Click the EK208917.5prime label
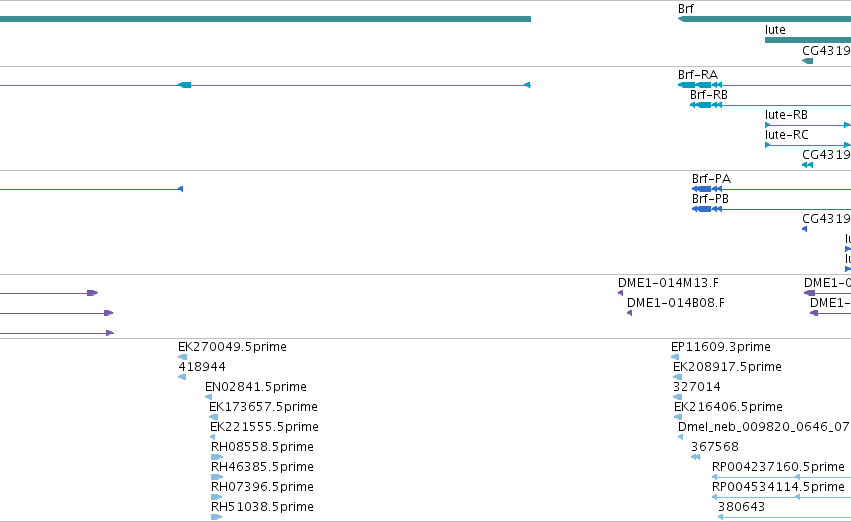This screenshot has height=522, width=851. click(x=727, y=367)
